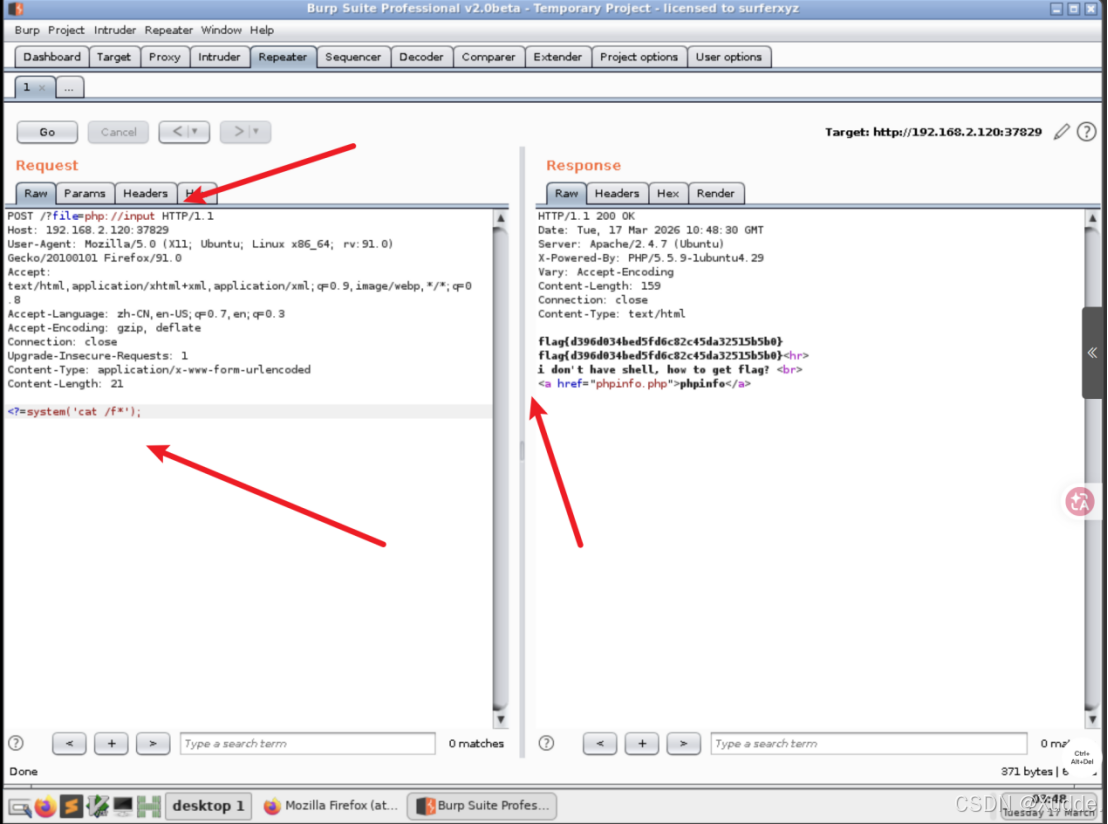The width and height of the screenshot is (1108, 824).
Task: Click the Content-Length: 21 request header
Action: 65,384
